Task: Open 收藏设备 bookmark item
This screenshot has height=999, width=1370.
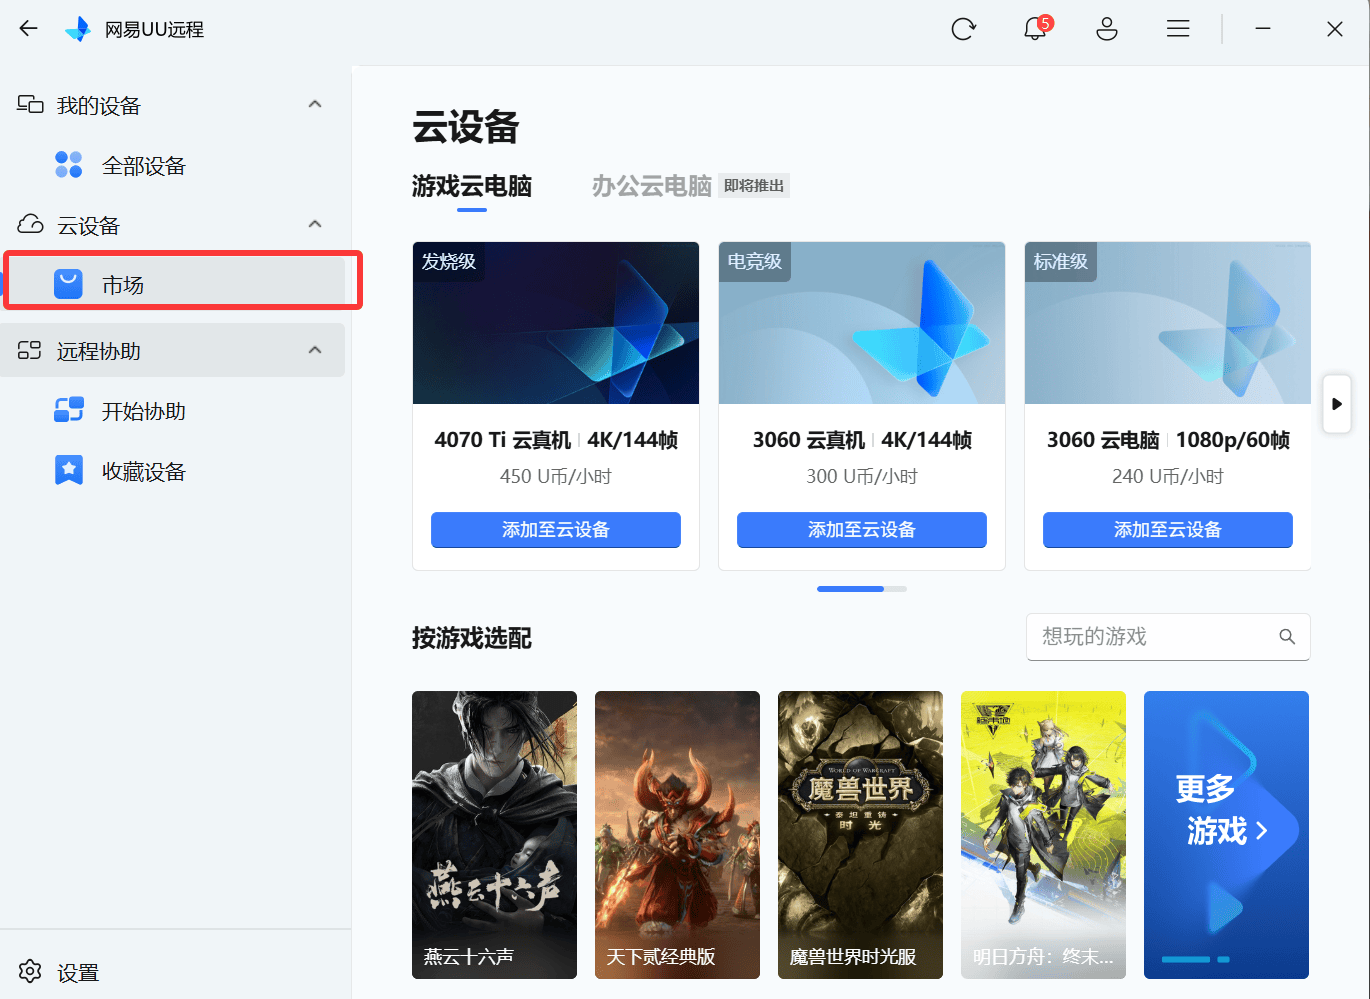Action: tap(143, 471)
